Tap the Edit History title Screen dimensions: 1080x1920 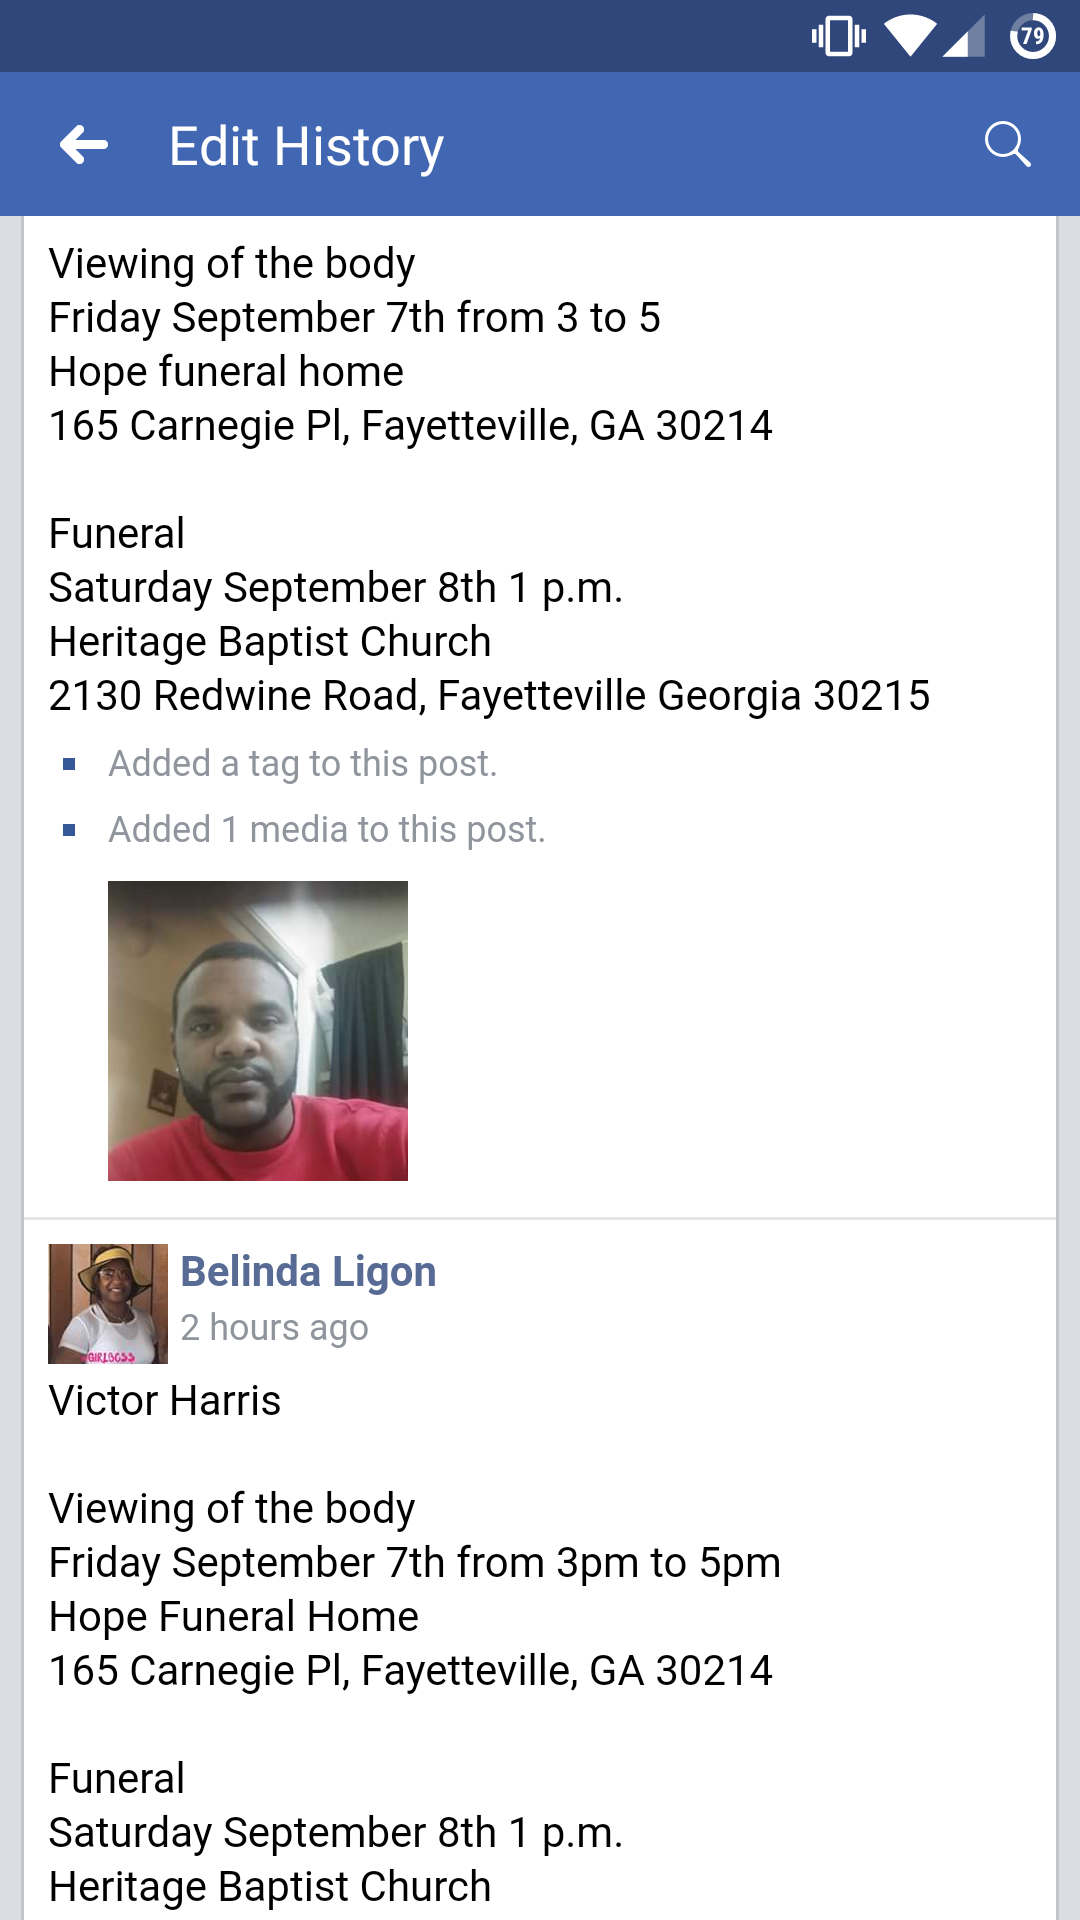coord(306,147)
